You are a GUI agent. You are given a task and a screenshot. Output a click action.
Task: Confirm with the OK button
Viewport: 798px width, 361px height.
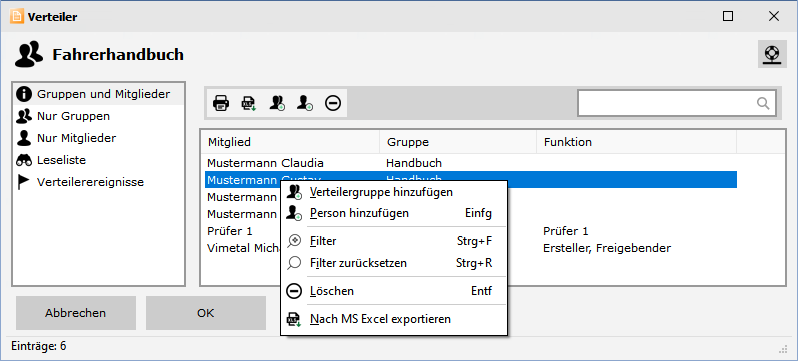point(206,313)
